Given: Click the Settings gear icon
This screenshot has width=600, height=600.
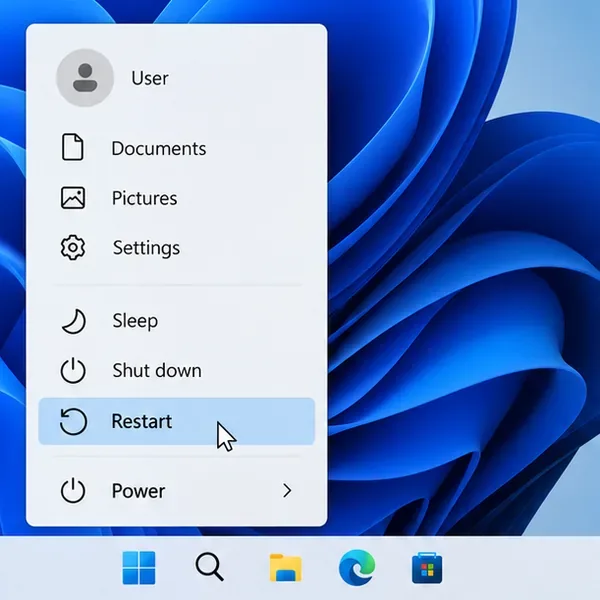Looking at the screenshot, I should pos(73,248).
